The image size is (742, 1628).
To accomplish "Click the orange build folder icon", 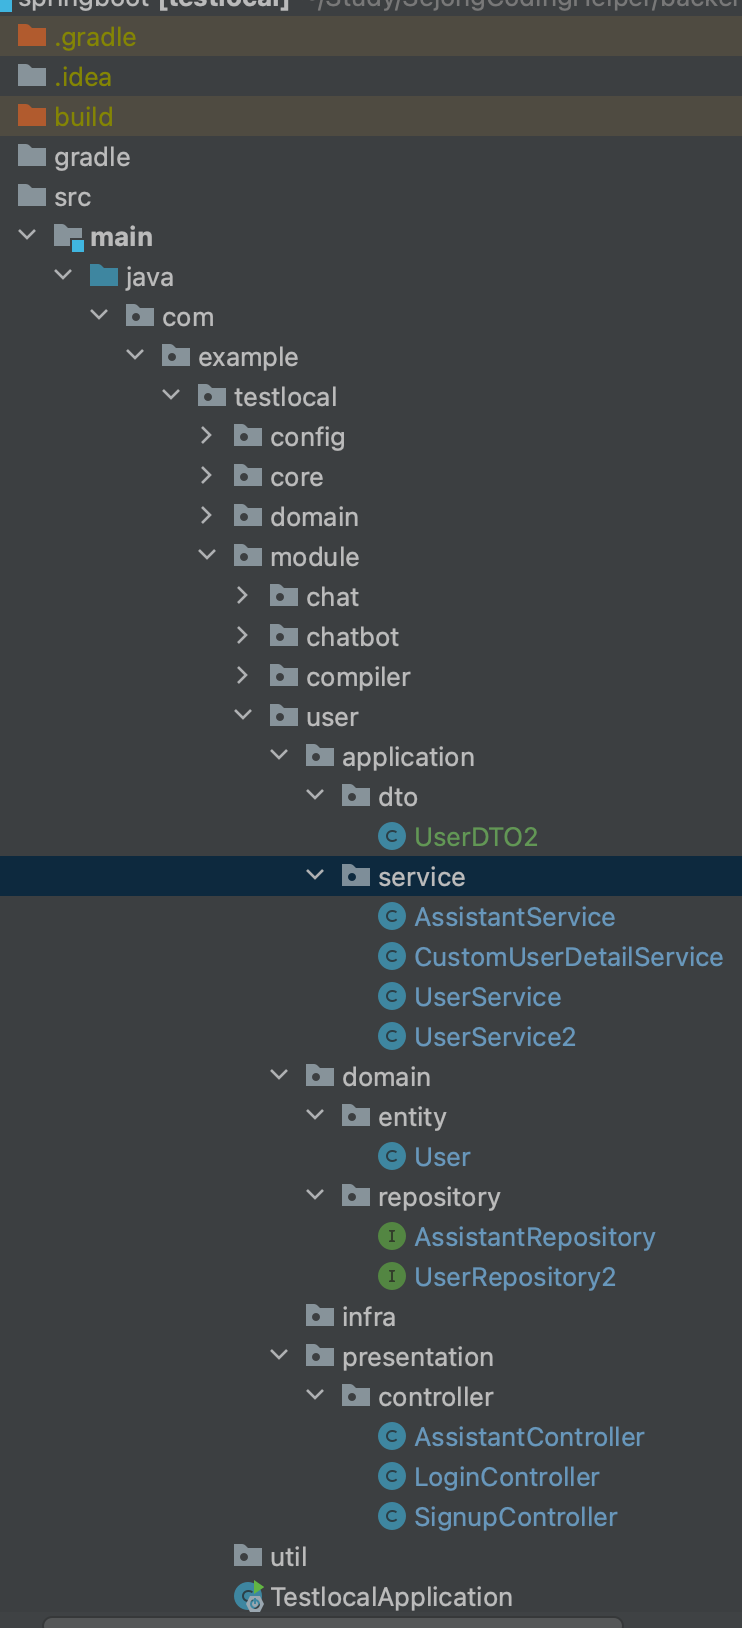I will coord(32,116).
